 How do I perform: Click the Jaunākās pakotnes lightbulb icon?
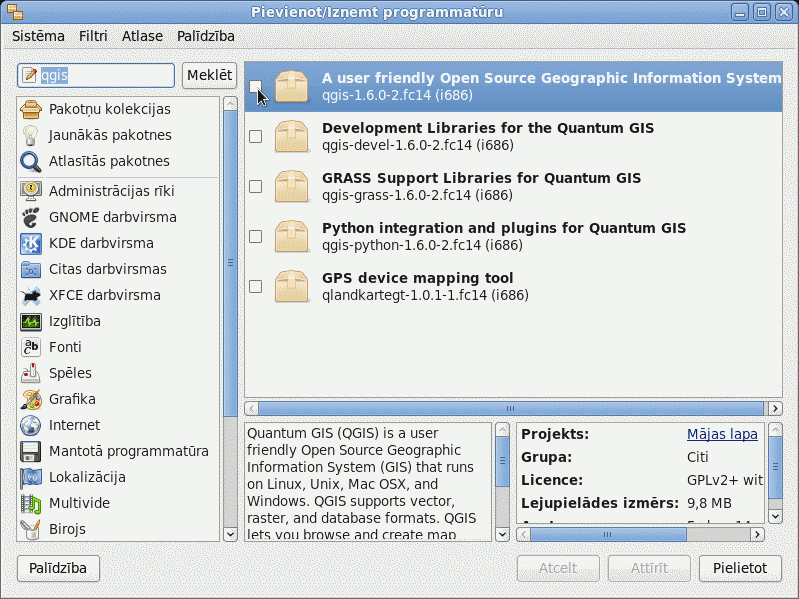(x=31, y=135)
